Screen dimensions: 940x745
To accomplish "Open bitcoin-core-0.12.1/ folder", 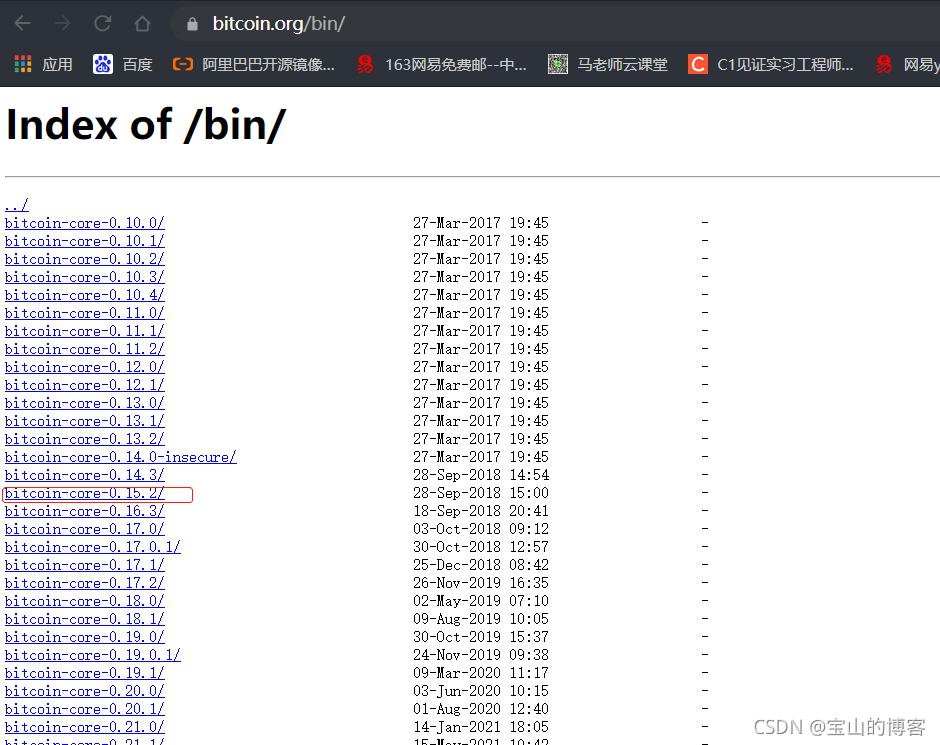I will [x=85, y=385].
